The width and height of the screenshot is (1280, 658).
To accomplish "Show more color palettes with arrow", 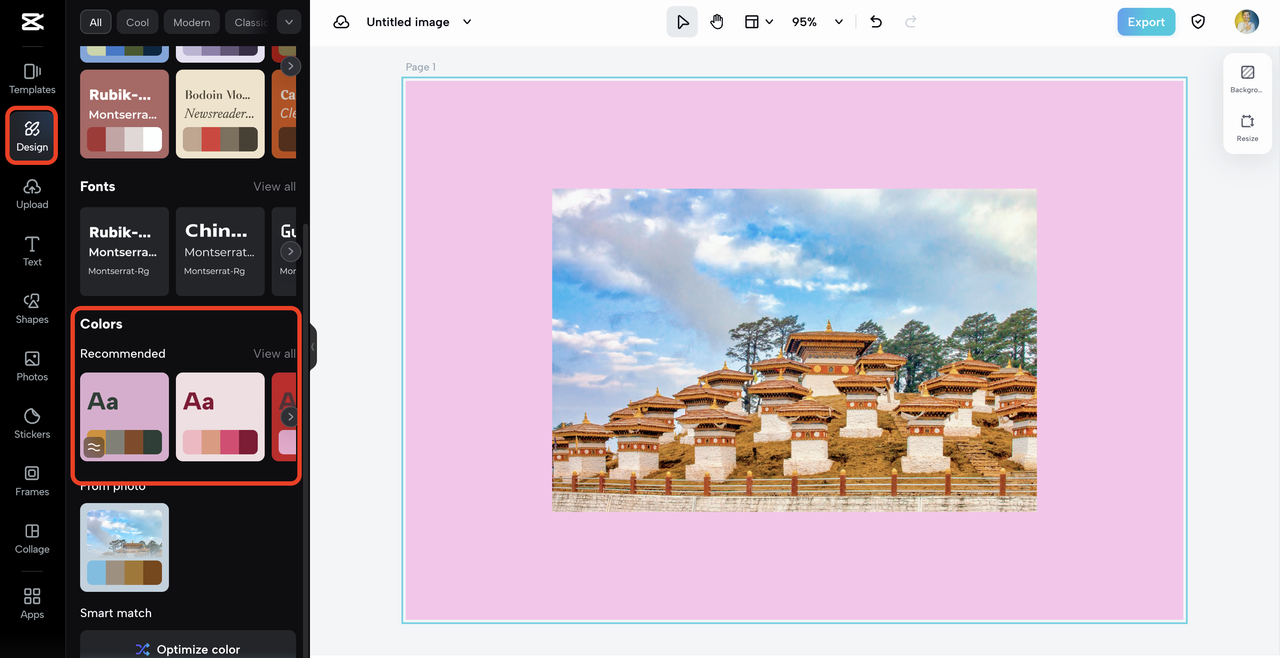I will tap(290, 417).
